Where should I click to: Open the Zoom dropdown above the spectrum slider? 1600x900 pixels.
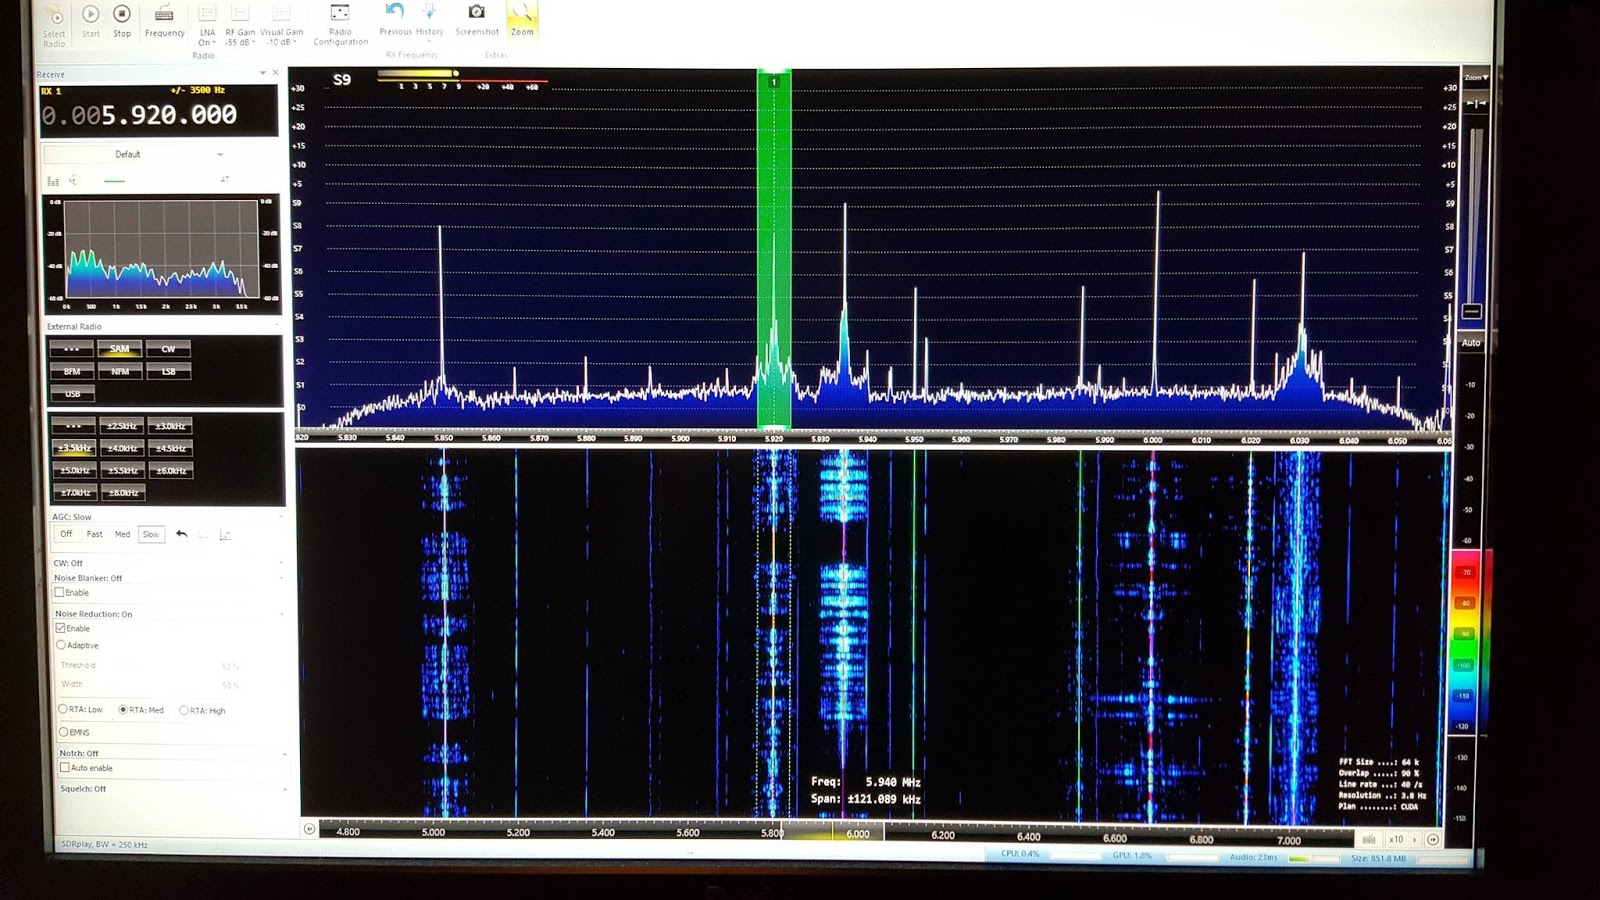[1476, 78]
